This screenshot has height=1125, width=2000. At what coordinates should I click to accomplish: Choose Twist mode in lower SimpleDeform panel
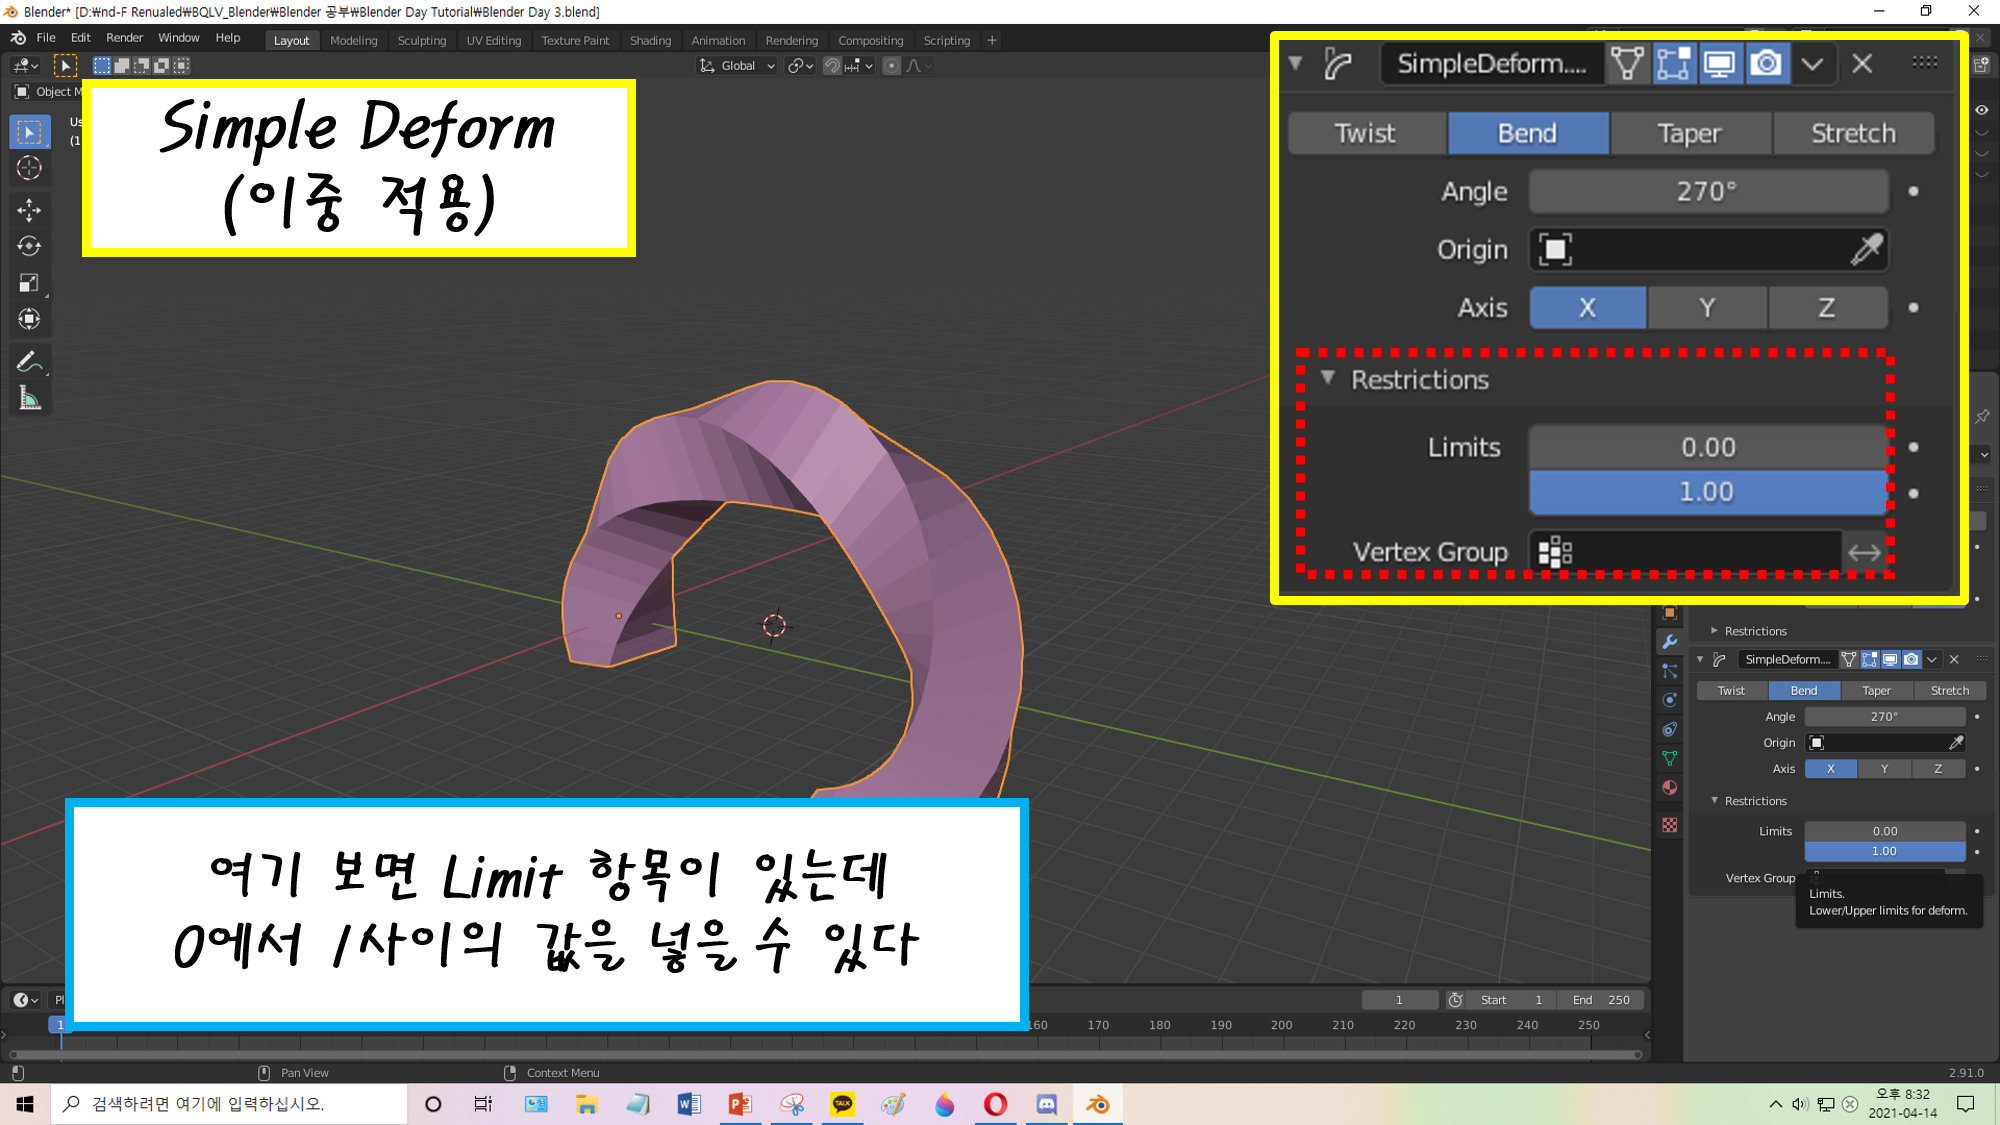tap(1731, 691)
